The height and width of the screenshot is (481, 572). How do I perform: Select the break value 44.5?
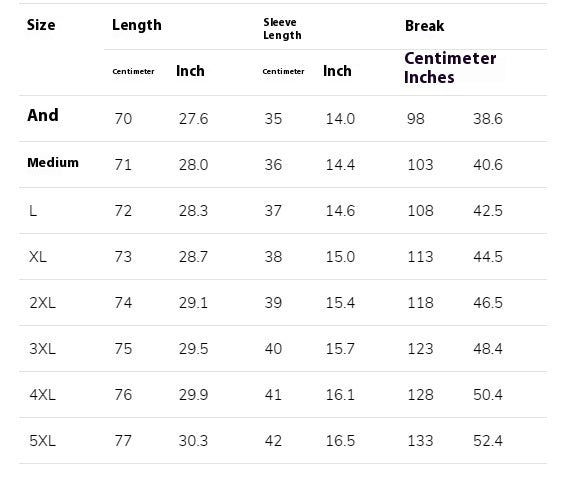[x=488, y=257]
